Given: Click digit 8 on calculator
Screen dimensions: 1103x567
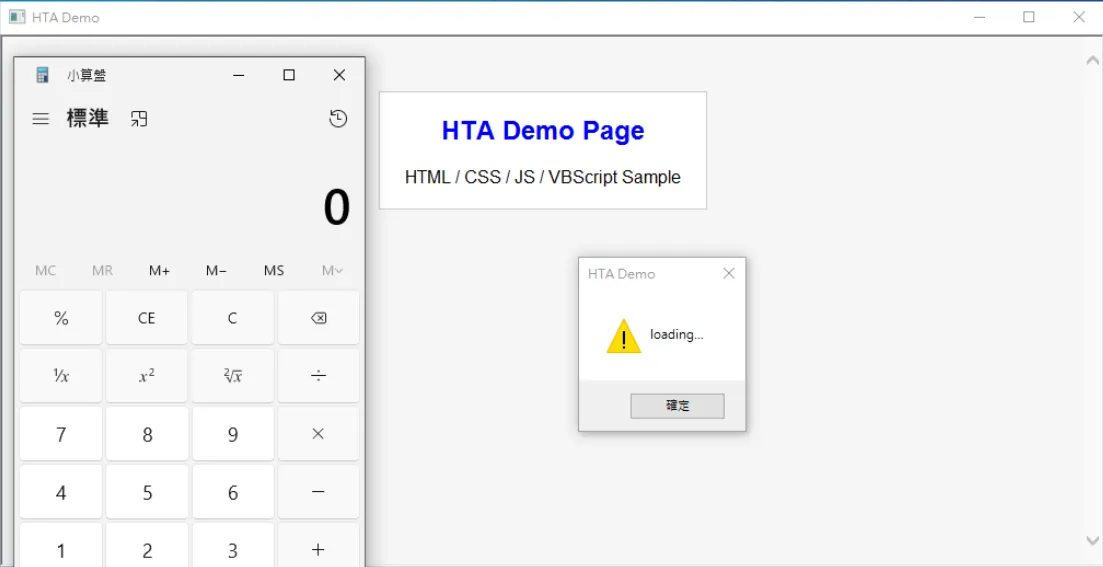Looking at the screenshot, I should tap(146, 434).
